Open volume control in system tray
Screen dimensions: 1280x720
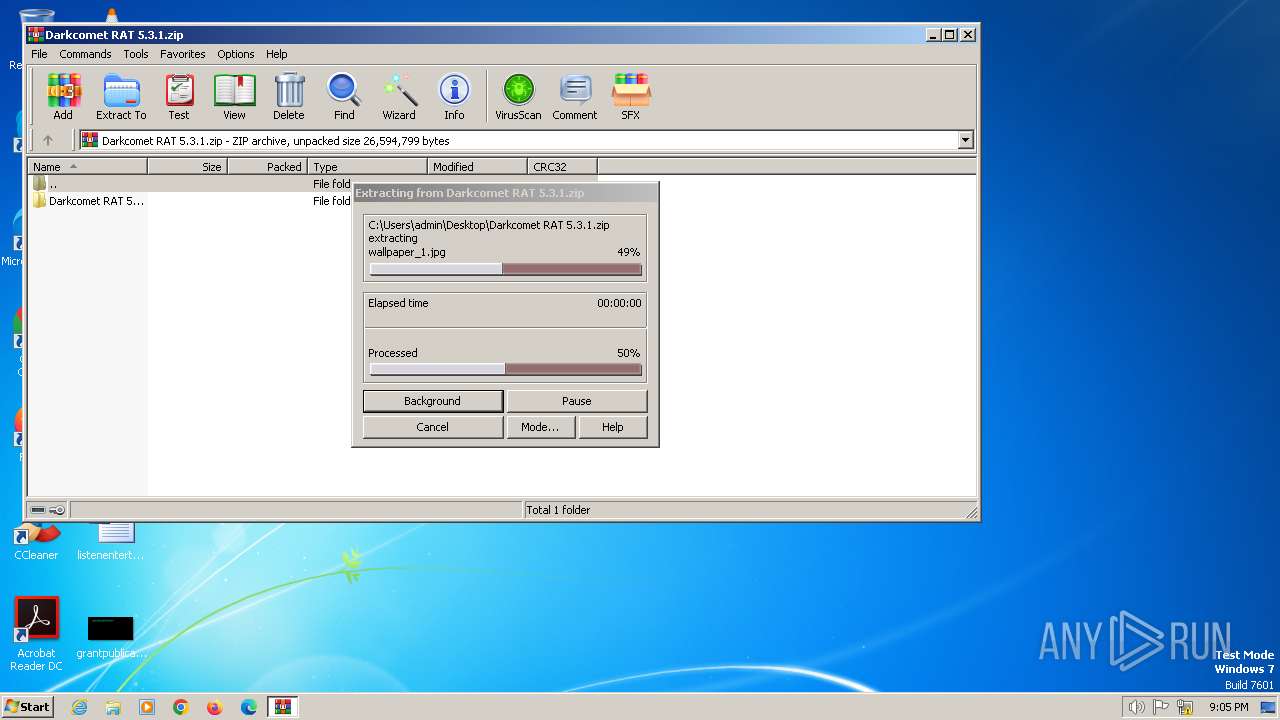coord(1137,707)
